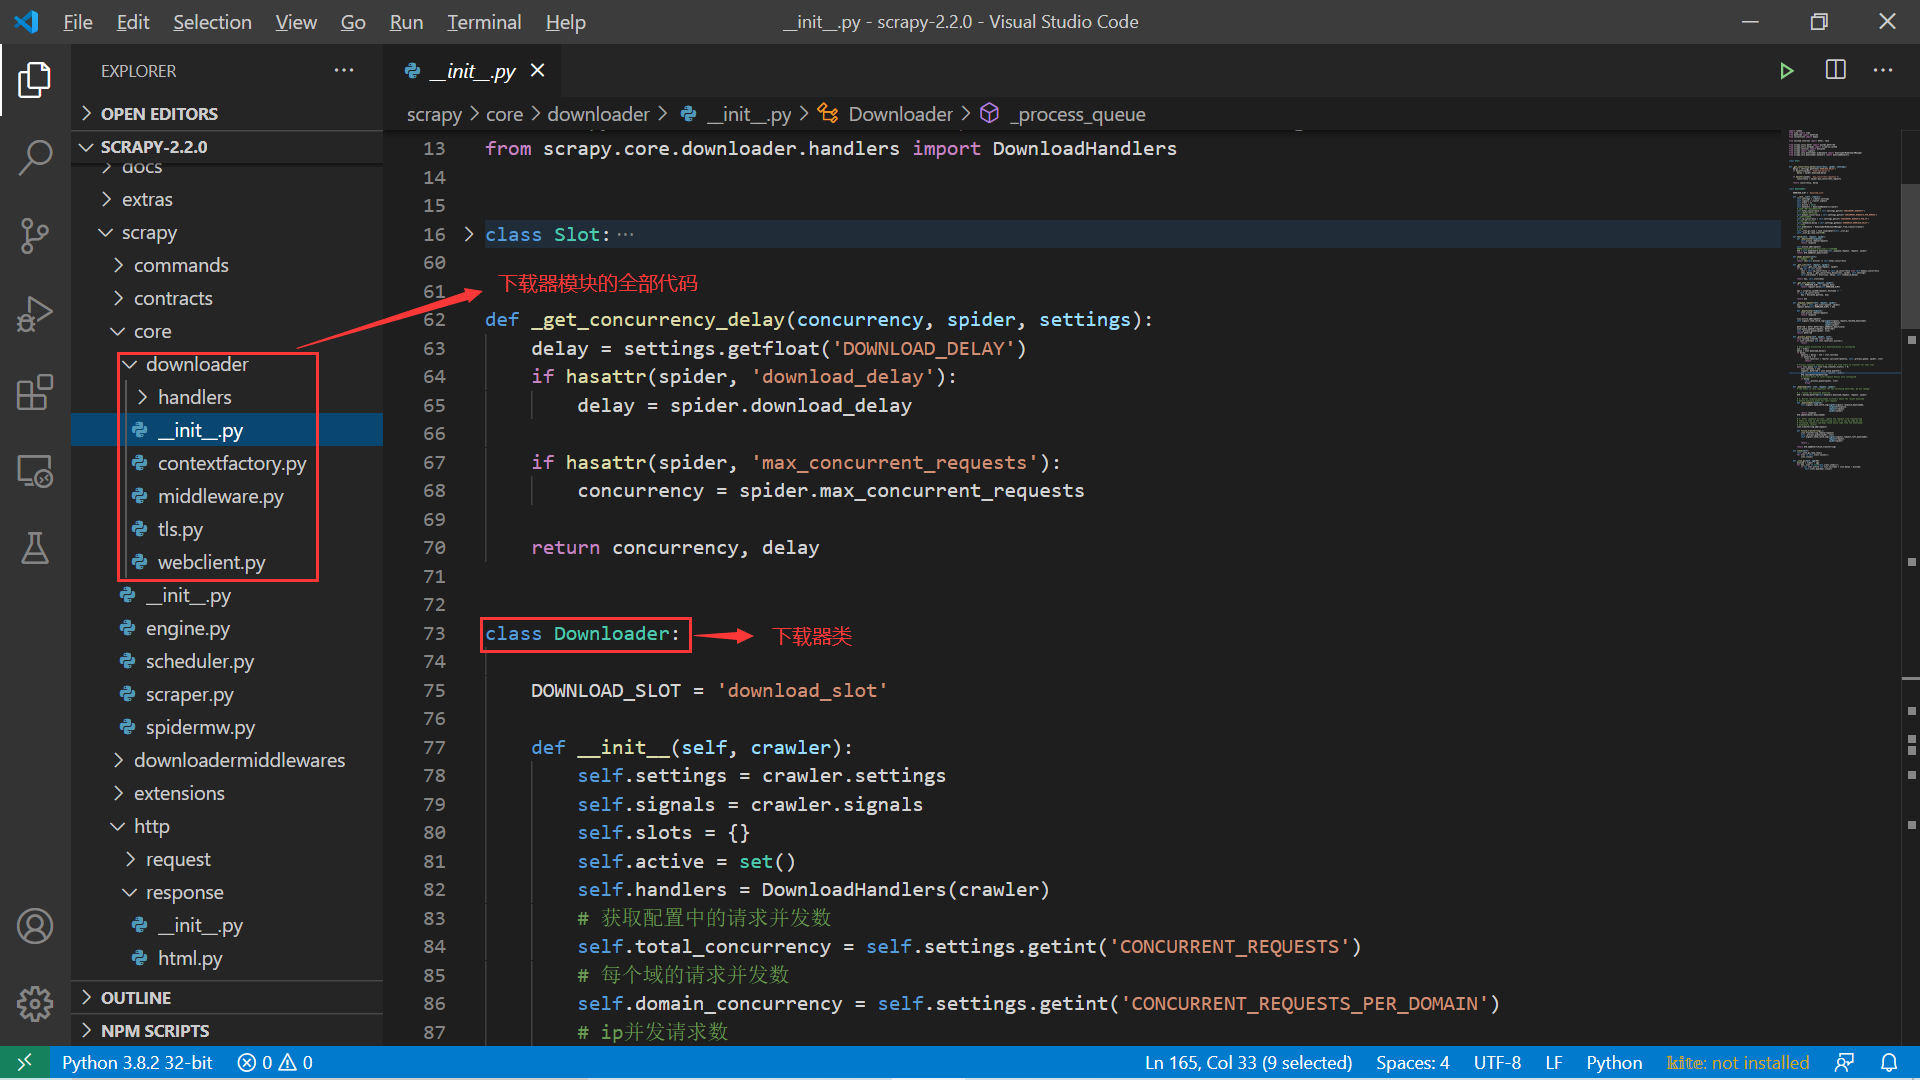1920x1080 pixels.
Task: Open Explorer Views and More Actions
Action: click(344, 70)
